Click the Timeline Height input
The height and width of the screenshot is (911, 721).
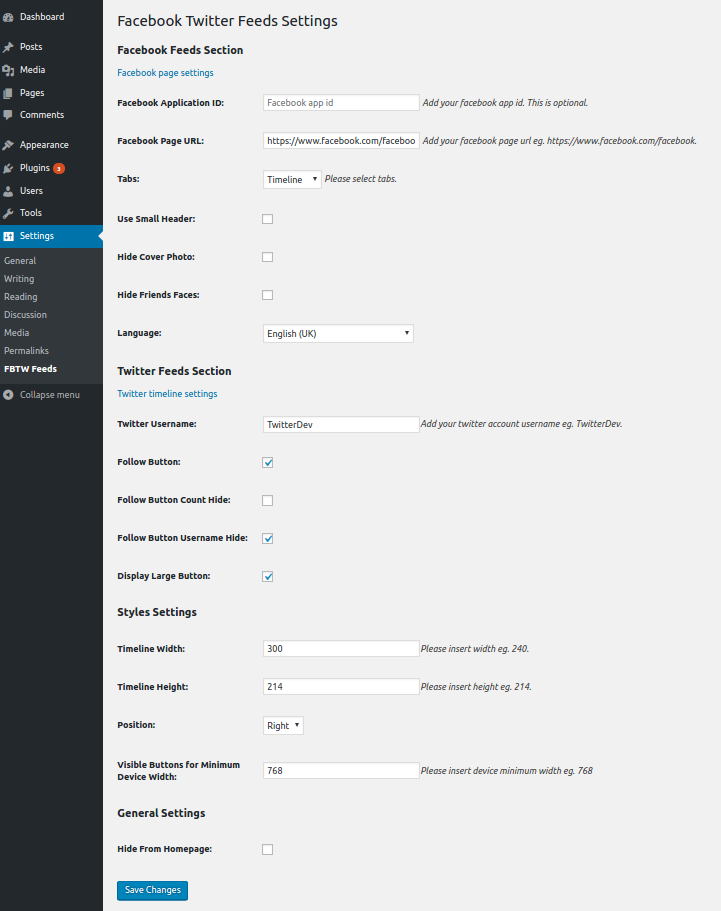click(x=341, y=687)
